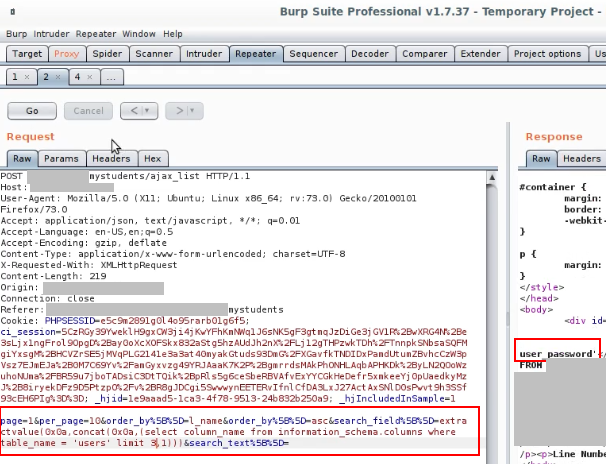Switch to the Decoder tab
Image resolution: width=606 pixels, height=464 pixels.
(370, 54)
